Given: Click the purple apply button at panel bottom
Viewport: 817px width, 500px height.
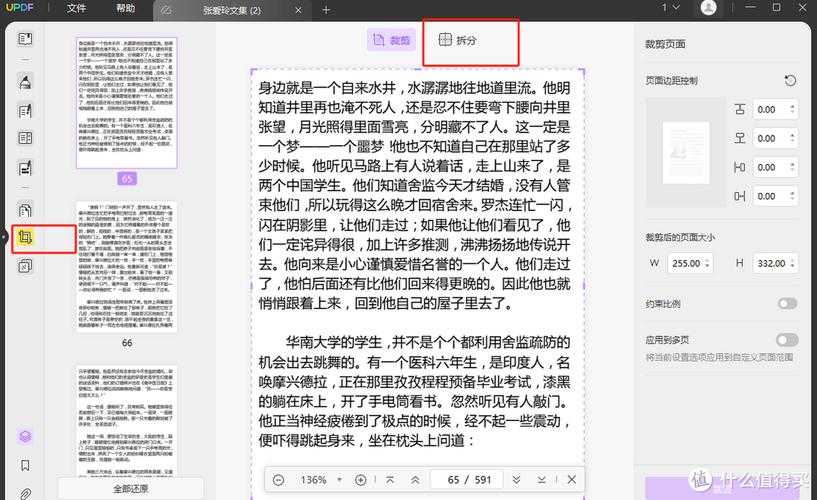Looking at the screenshot, I should tap(722, 489).
